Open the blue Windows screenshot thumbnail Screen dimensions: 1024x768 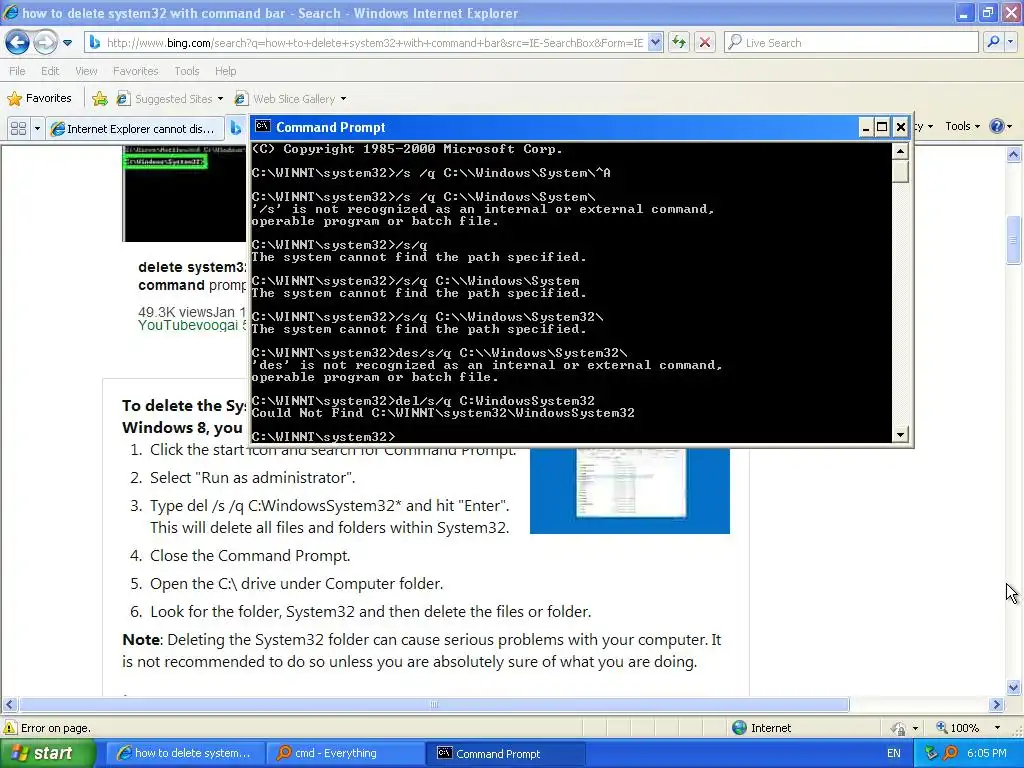point(630,490)
